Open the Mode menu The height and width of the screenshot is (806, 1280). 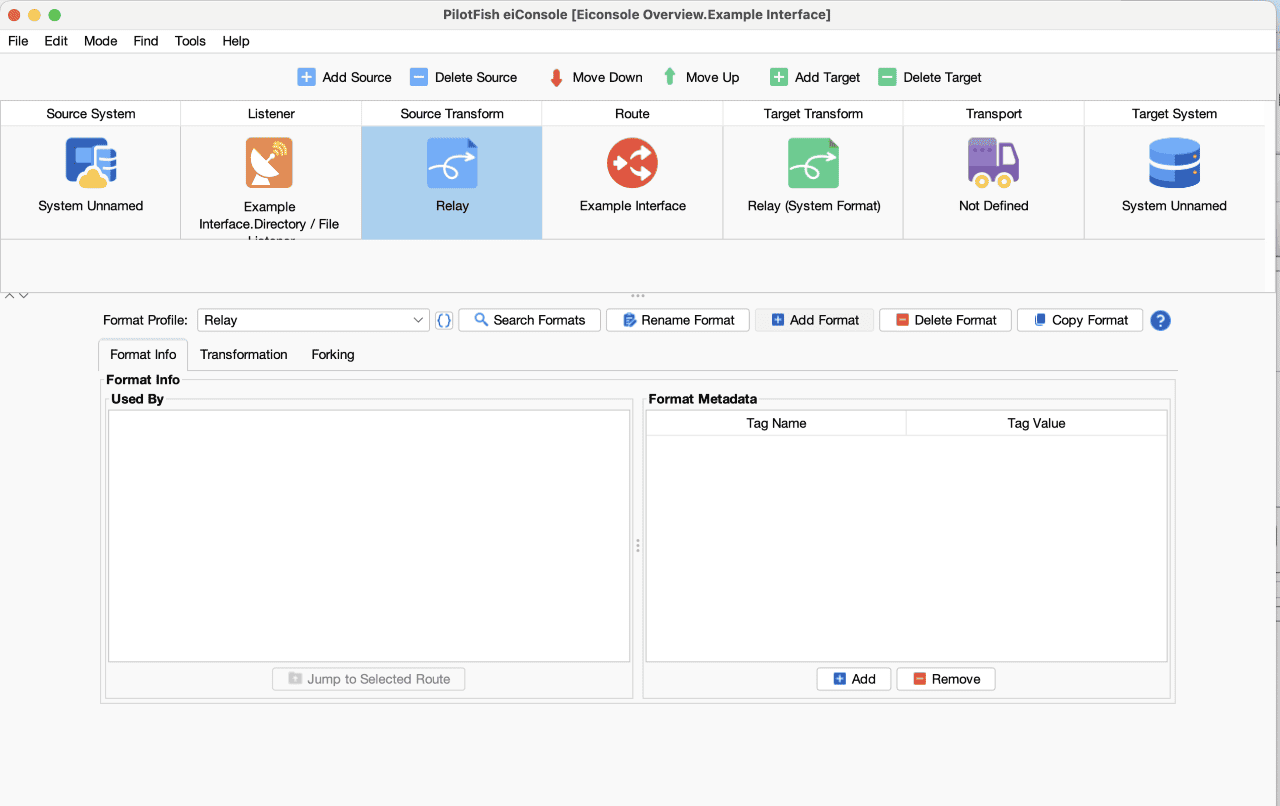pyautogui.click(x=100, y=41)
